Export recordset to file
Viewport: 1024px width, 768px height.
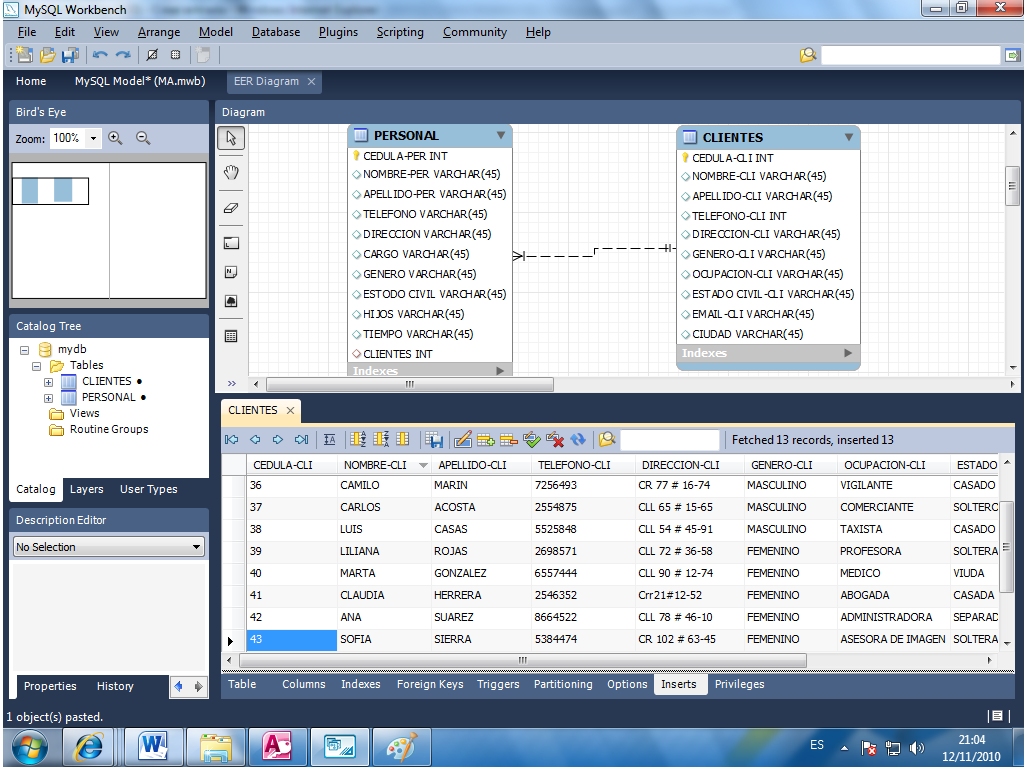434,440
